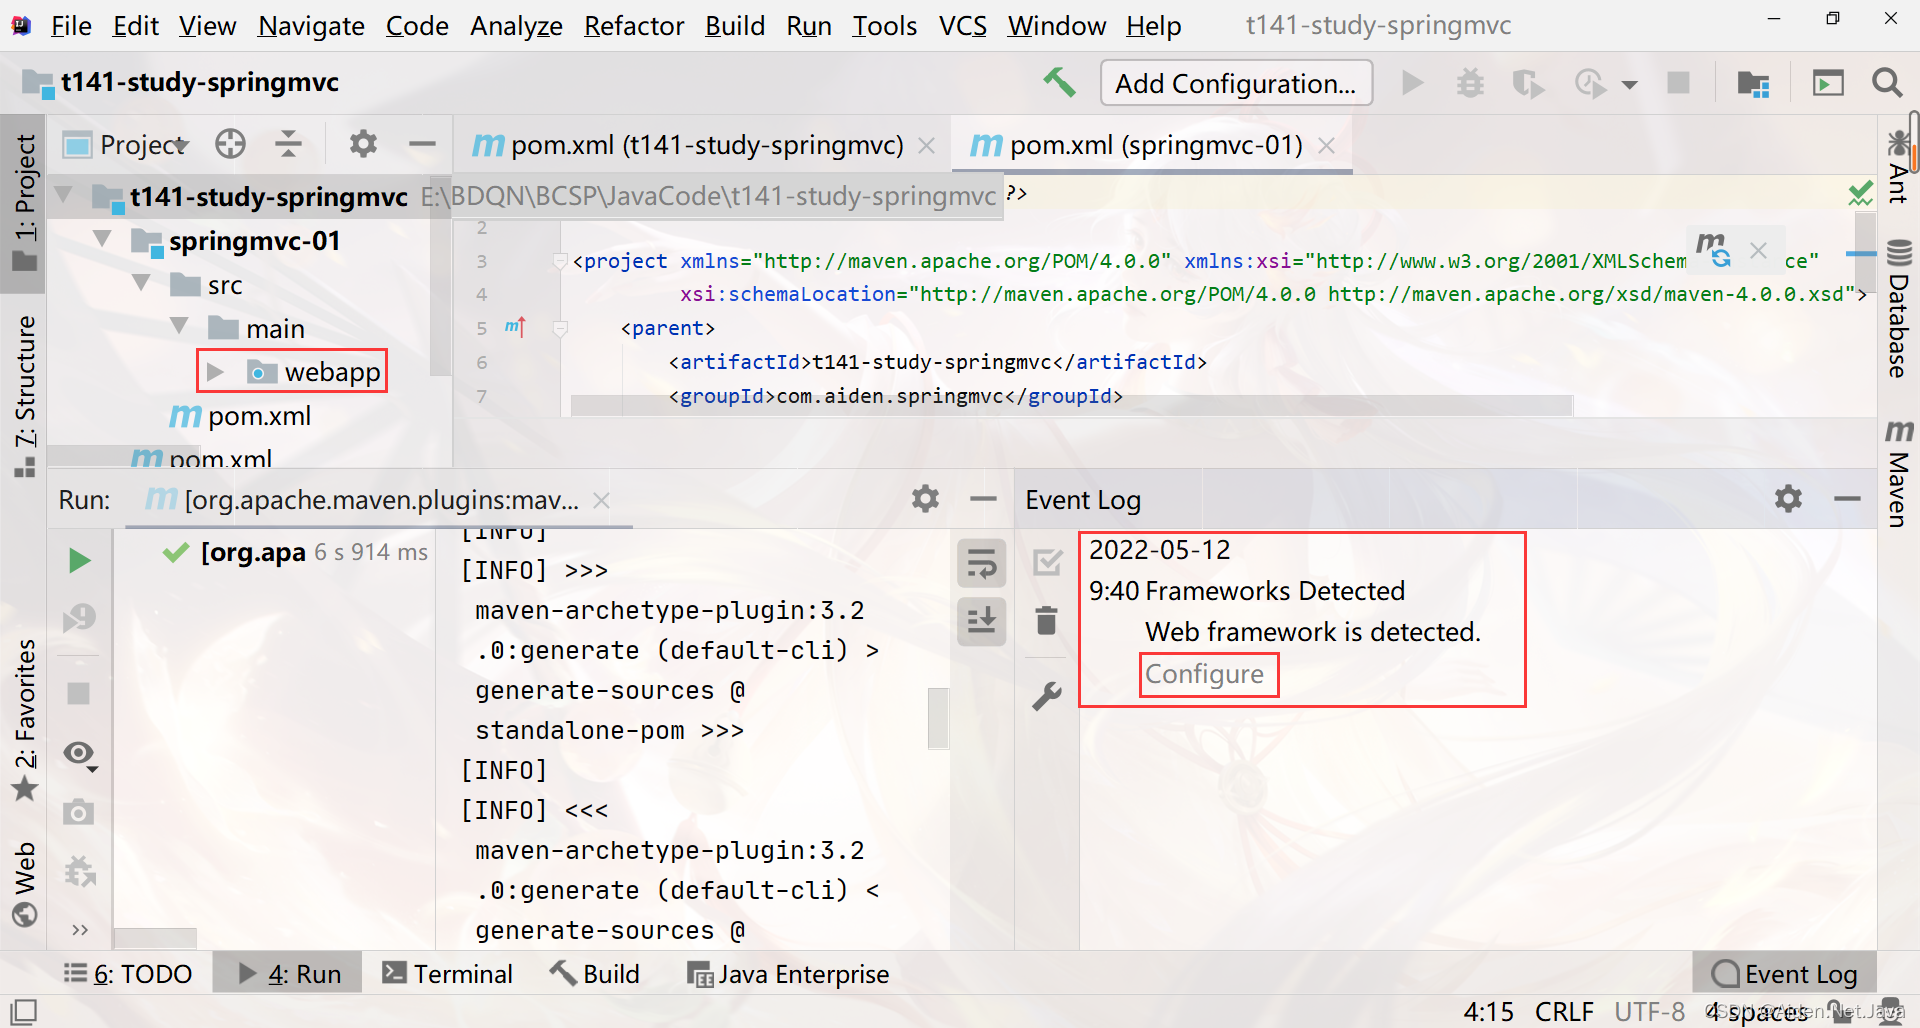Open the Java Enterprise tool window
Image resolution: width=1920 pixels, height=1028 pixels.
point(788,974)
